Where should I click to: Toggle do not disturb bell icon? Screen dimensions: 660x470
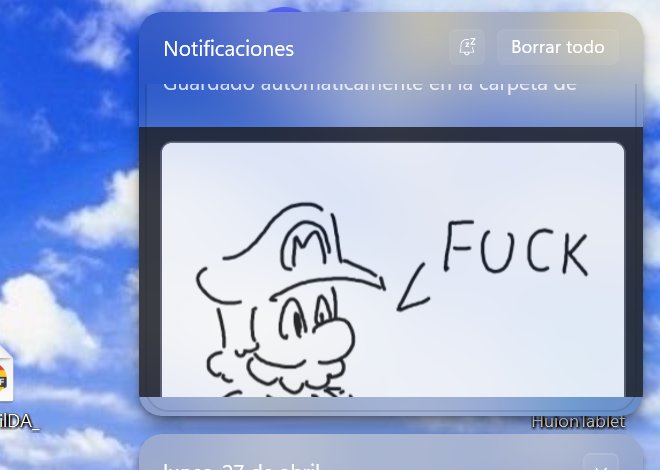[x=467, y=47]
